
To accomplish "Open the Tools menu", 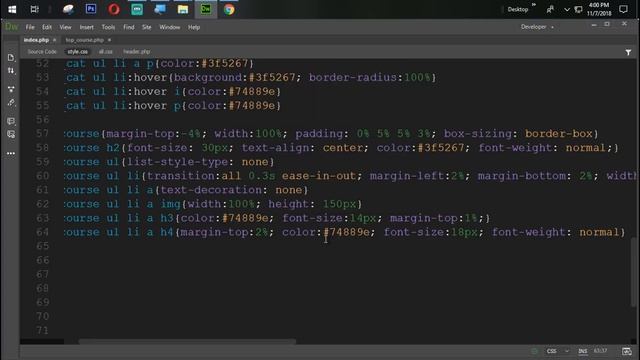I will click(108, 27).
